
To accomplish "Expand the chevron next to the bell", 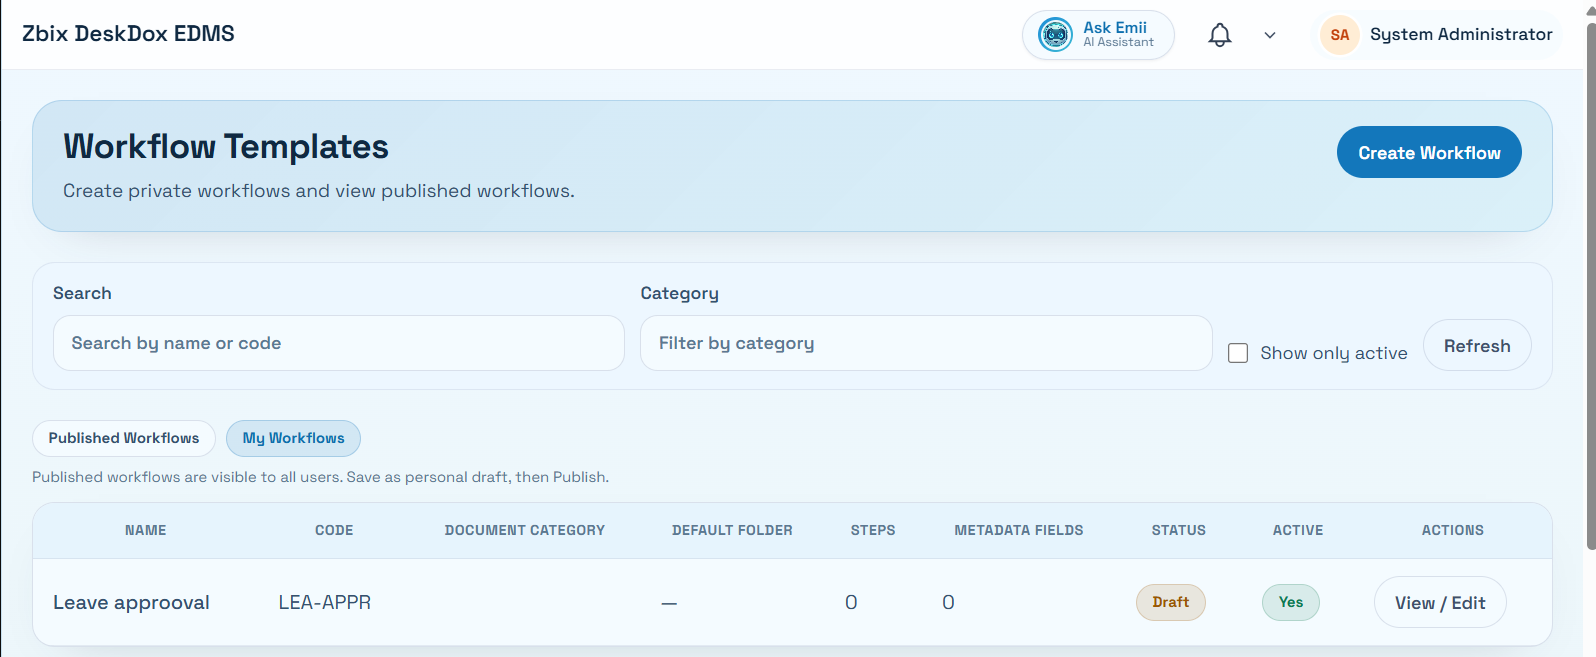I will 1270,35.
